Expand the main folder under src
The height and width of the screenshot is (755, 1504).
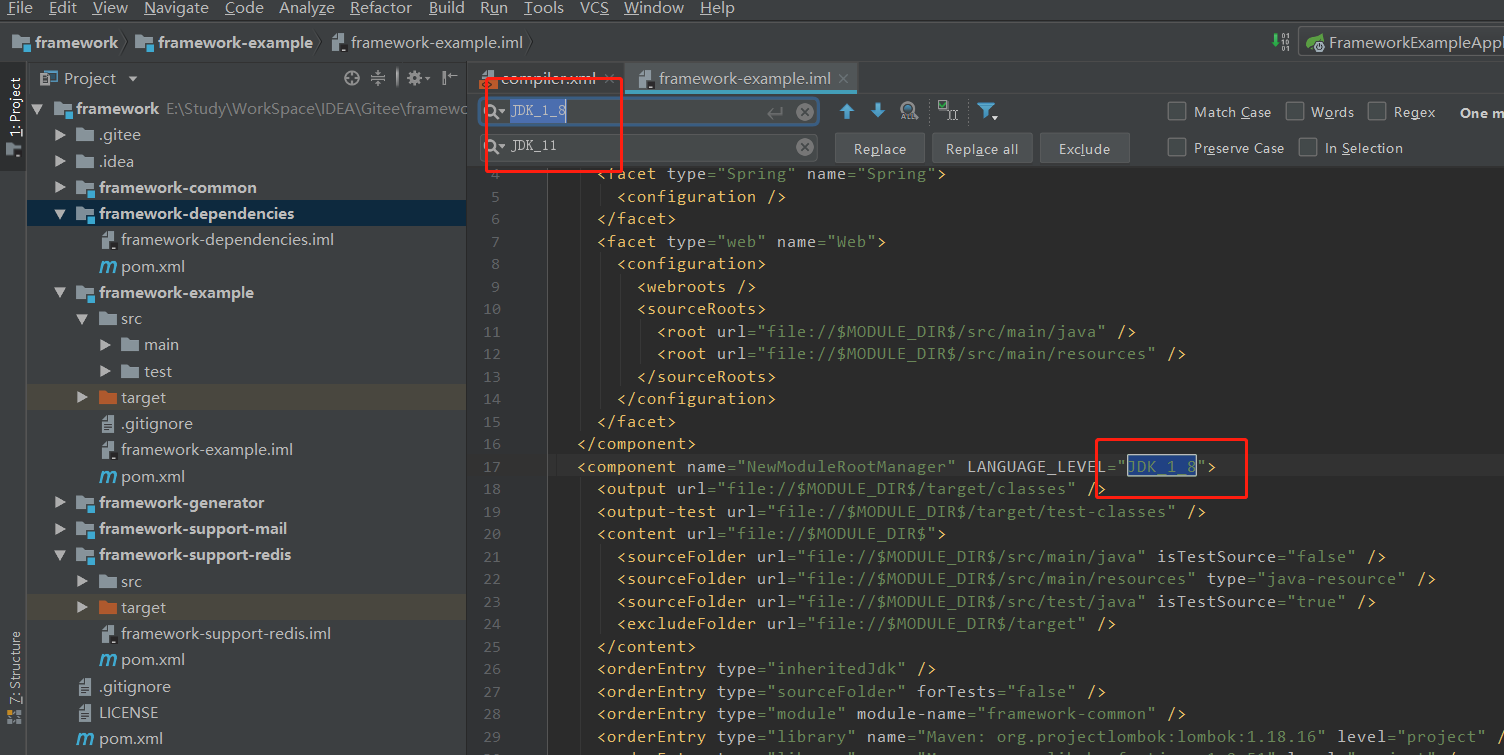(106, 344)
